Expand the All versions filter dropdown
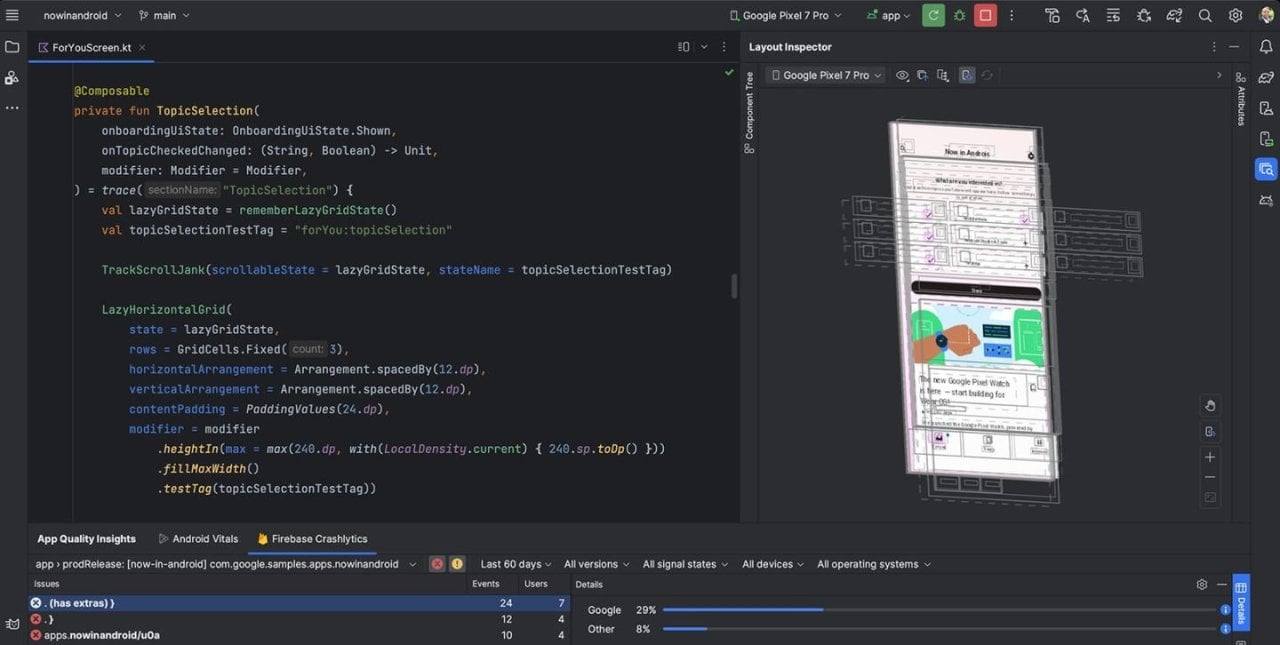The height and width of the screenshot is (645, 1280). (597, 564)
